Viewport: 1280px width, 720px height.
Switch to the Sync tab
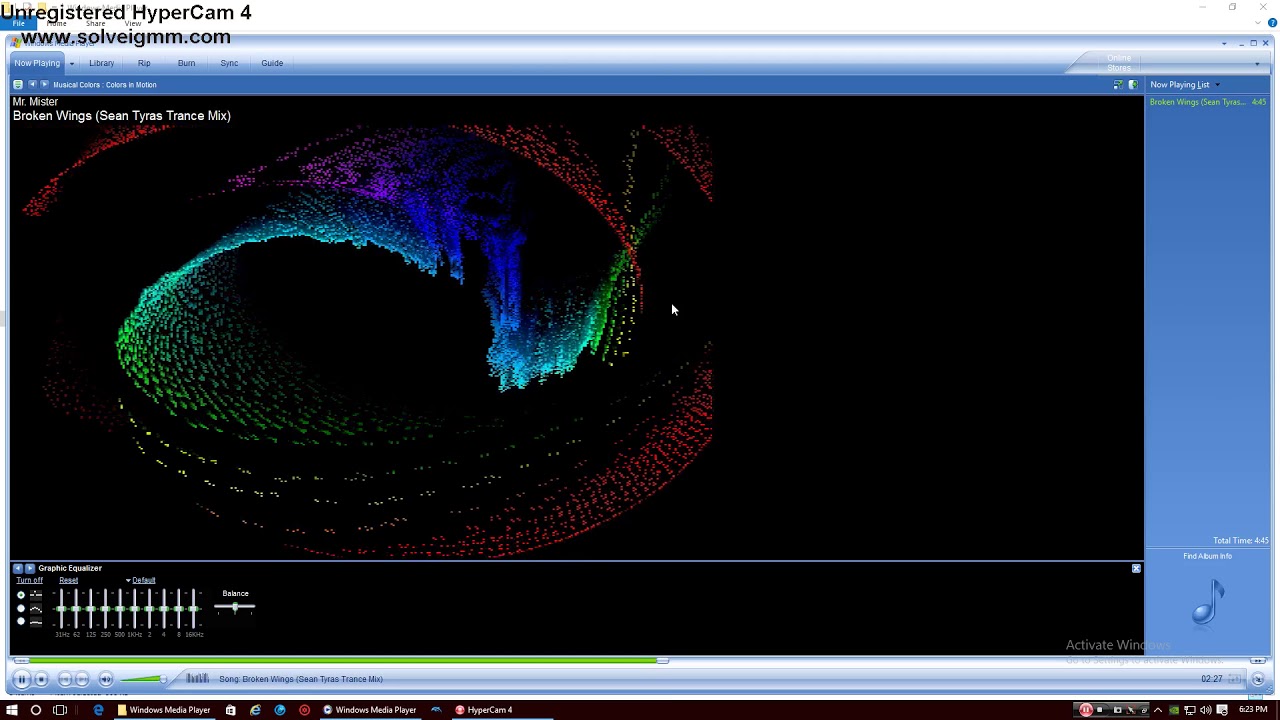(x=229, y=63)
